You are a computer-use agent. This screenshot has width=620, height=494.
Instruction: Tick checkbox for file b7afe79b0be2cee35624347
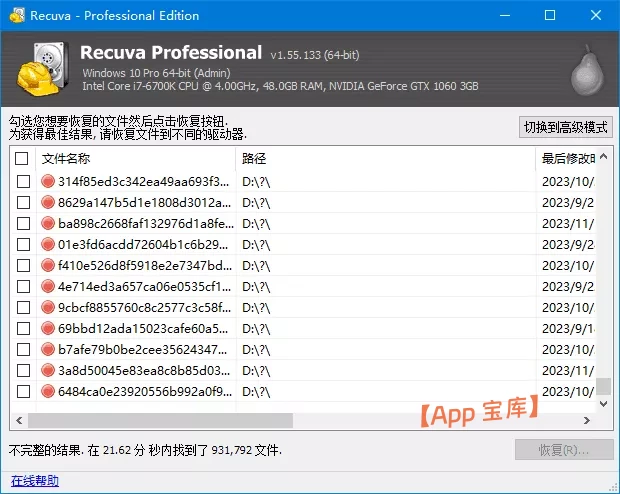pos(23,349)
